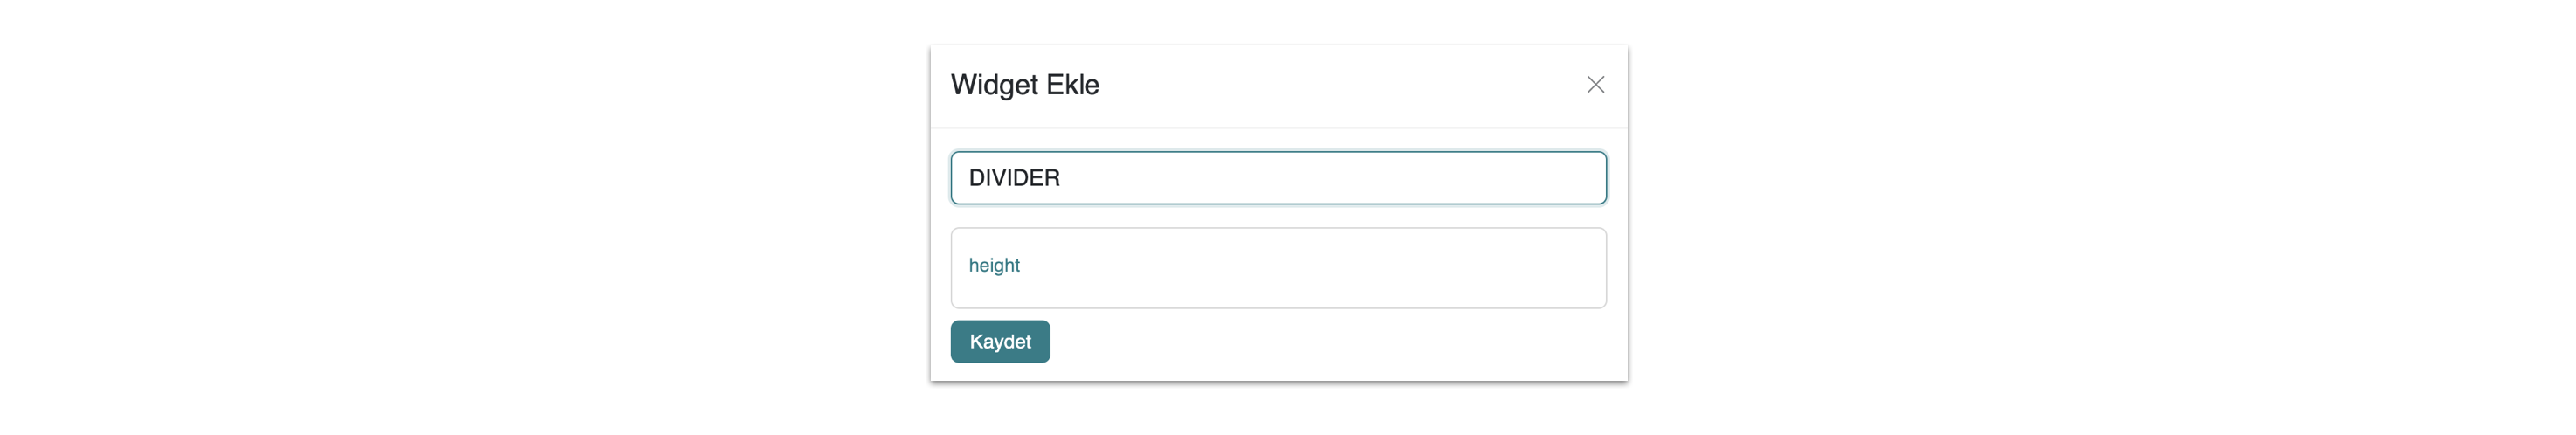Click the Widget Ekle dialog title
Viewport: 2576px width, 435px height.
(1024, 85)
